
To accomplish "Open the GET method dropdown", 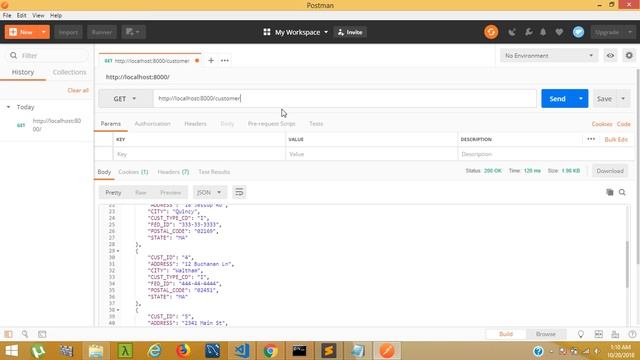I will click(125, 98).
